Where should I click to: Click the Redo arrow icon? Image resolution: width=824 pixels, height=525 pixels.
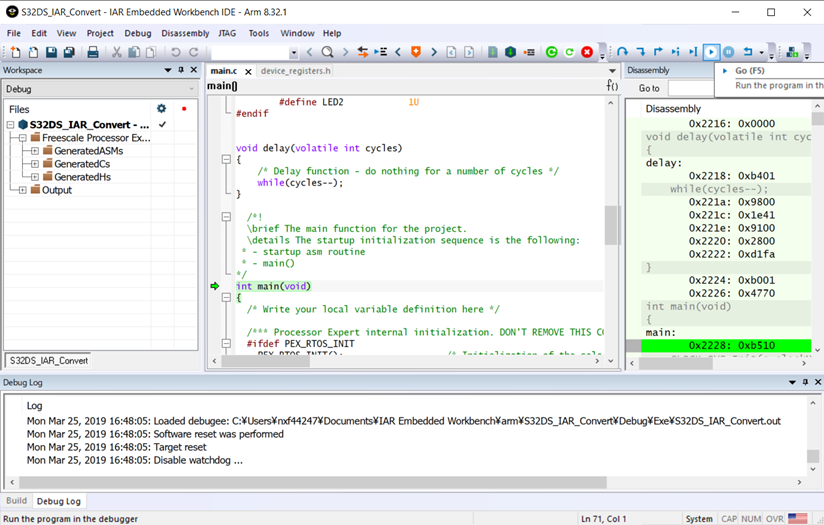193,52
